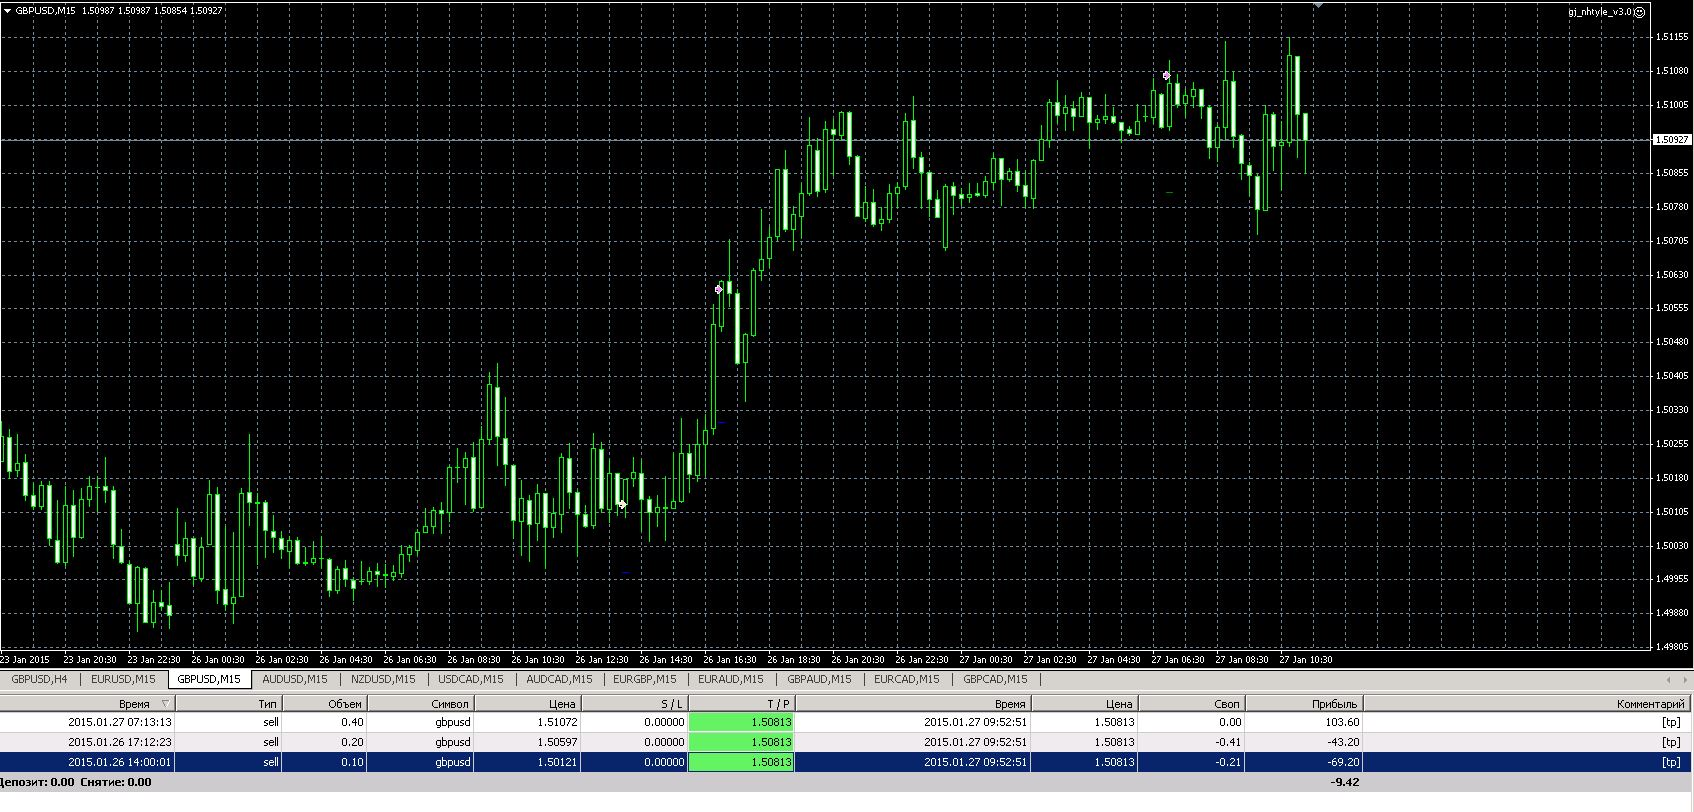The height and width of the screenshot is (812, 1694).
Task: Sort by the Своп column header
Action: (1191, 704)
